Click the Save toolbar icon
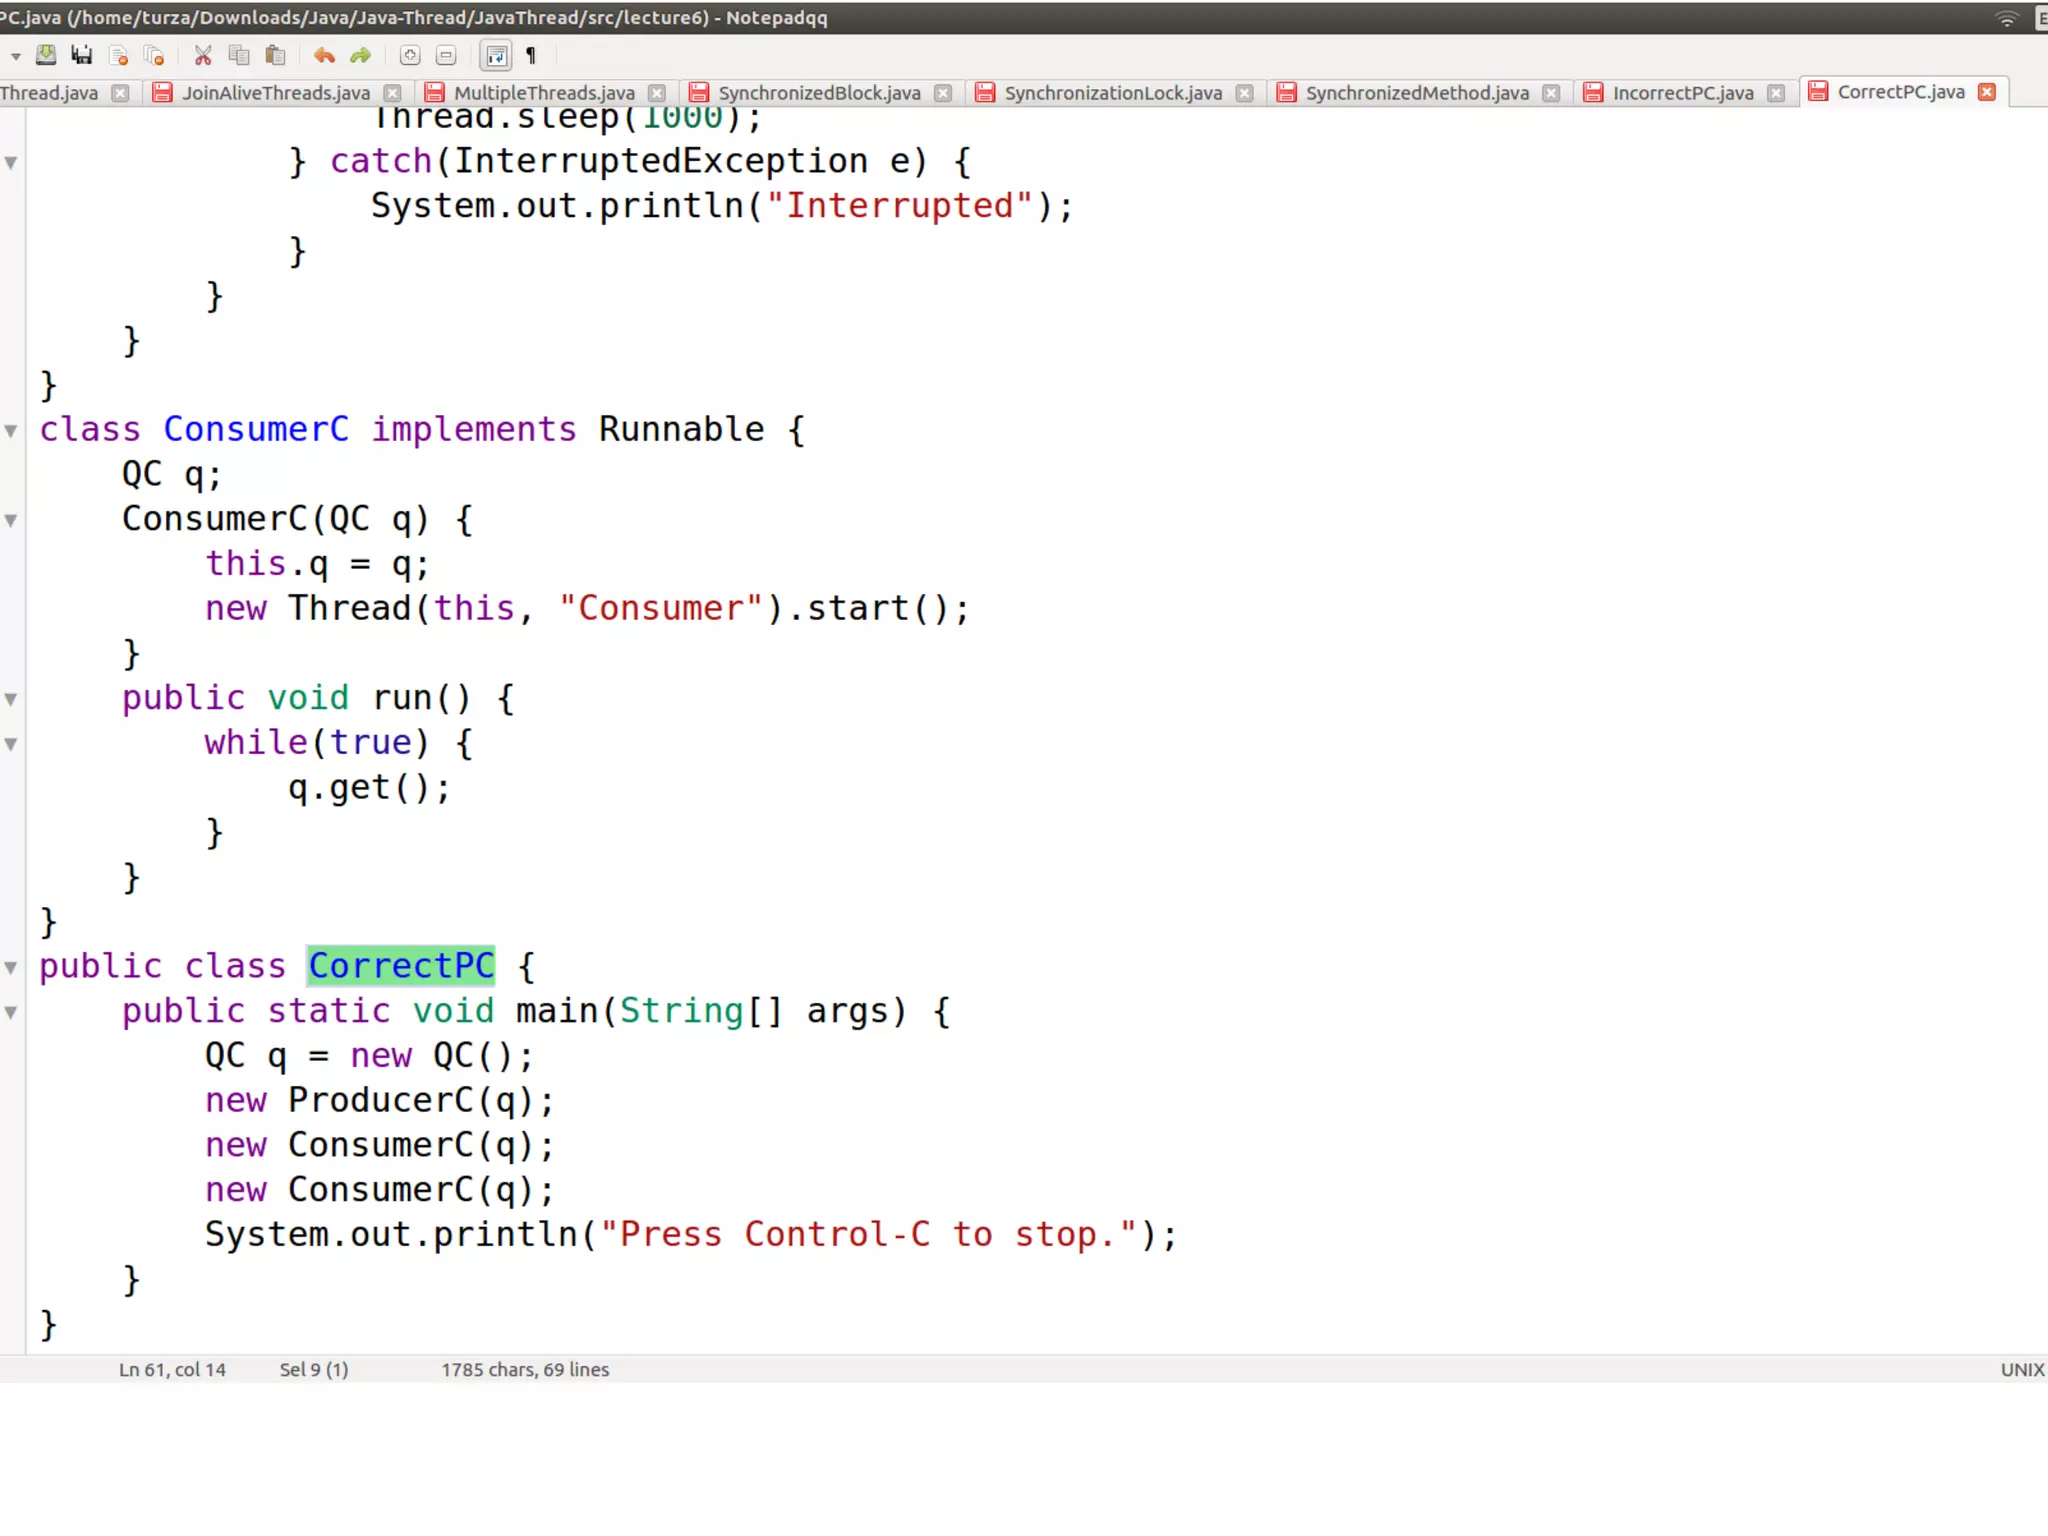The width and height of the screenshot is (2048, 1536). click(x=46, y=56)
